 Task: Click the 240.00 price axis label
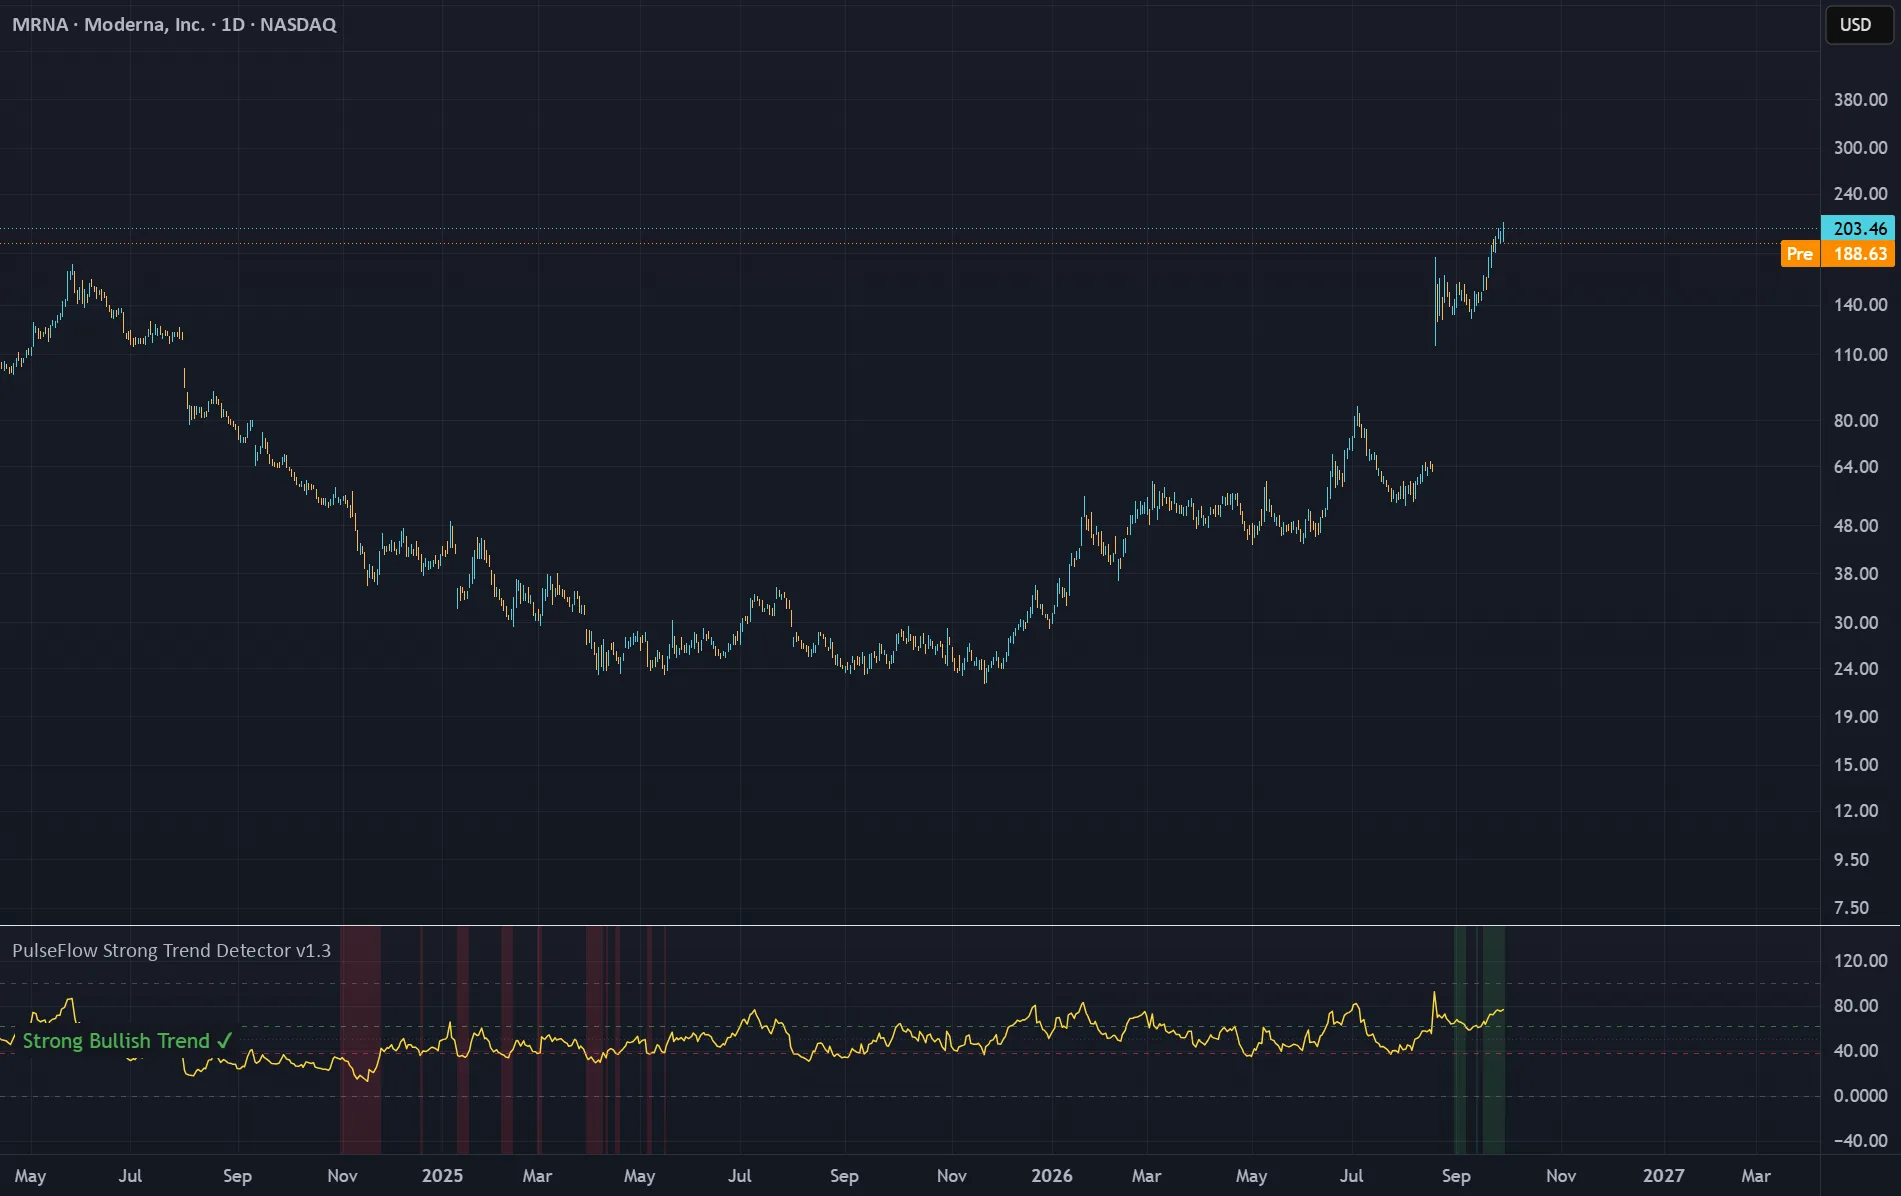pyautogui.click(x=1860, y=194)
